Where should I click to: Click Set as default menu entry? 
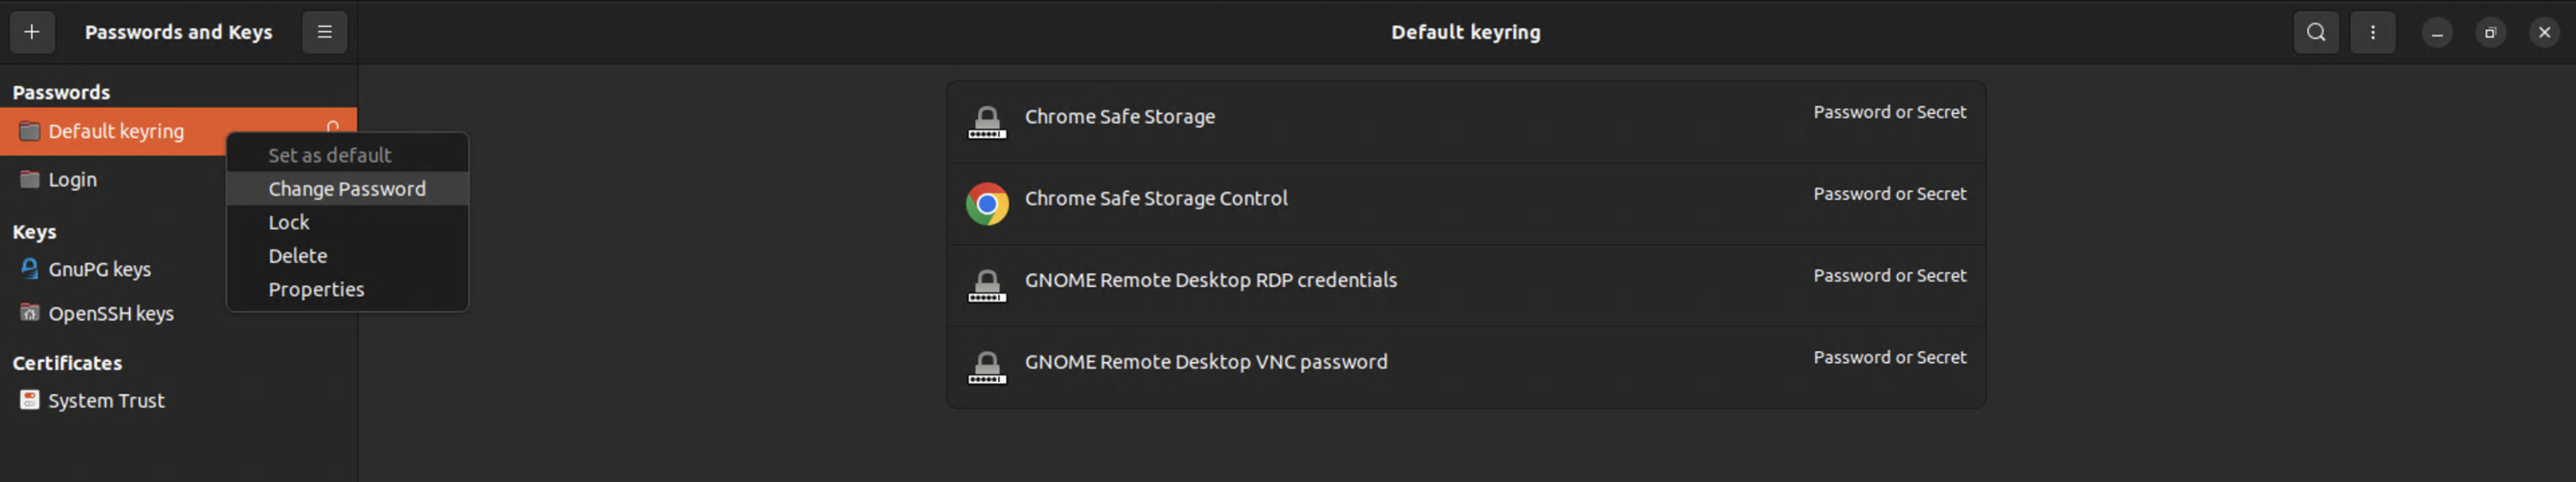pos(329,155)
